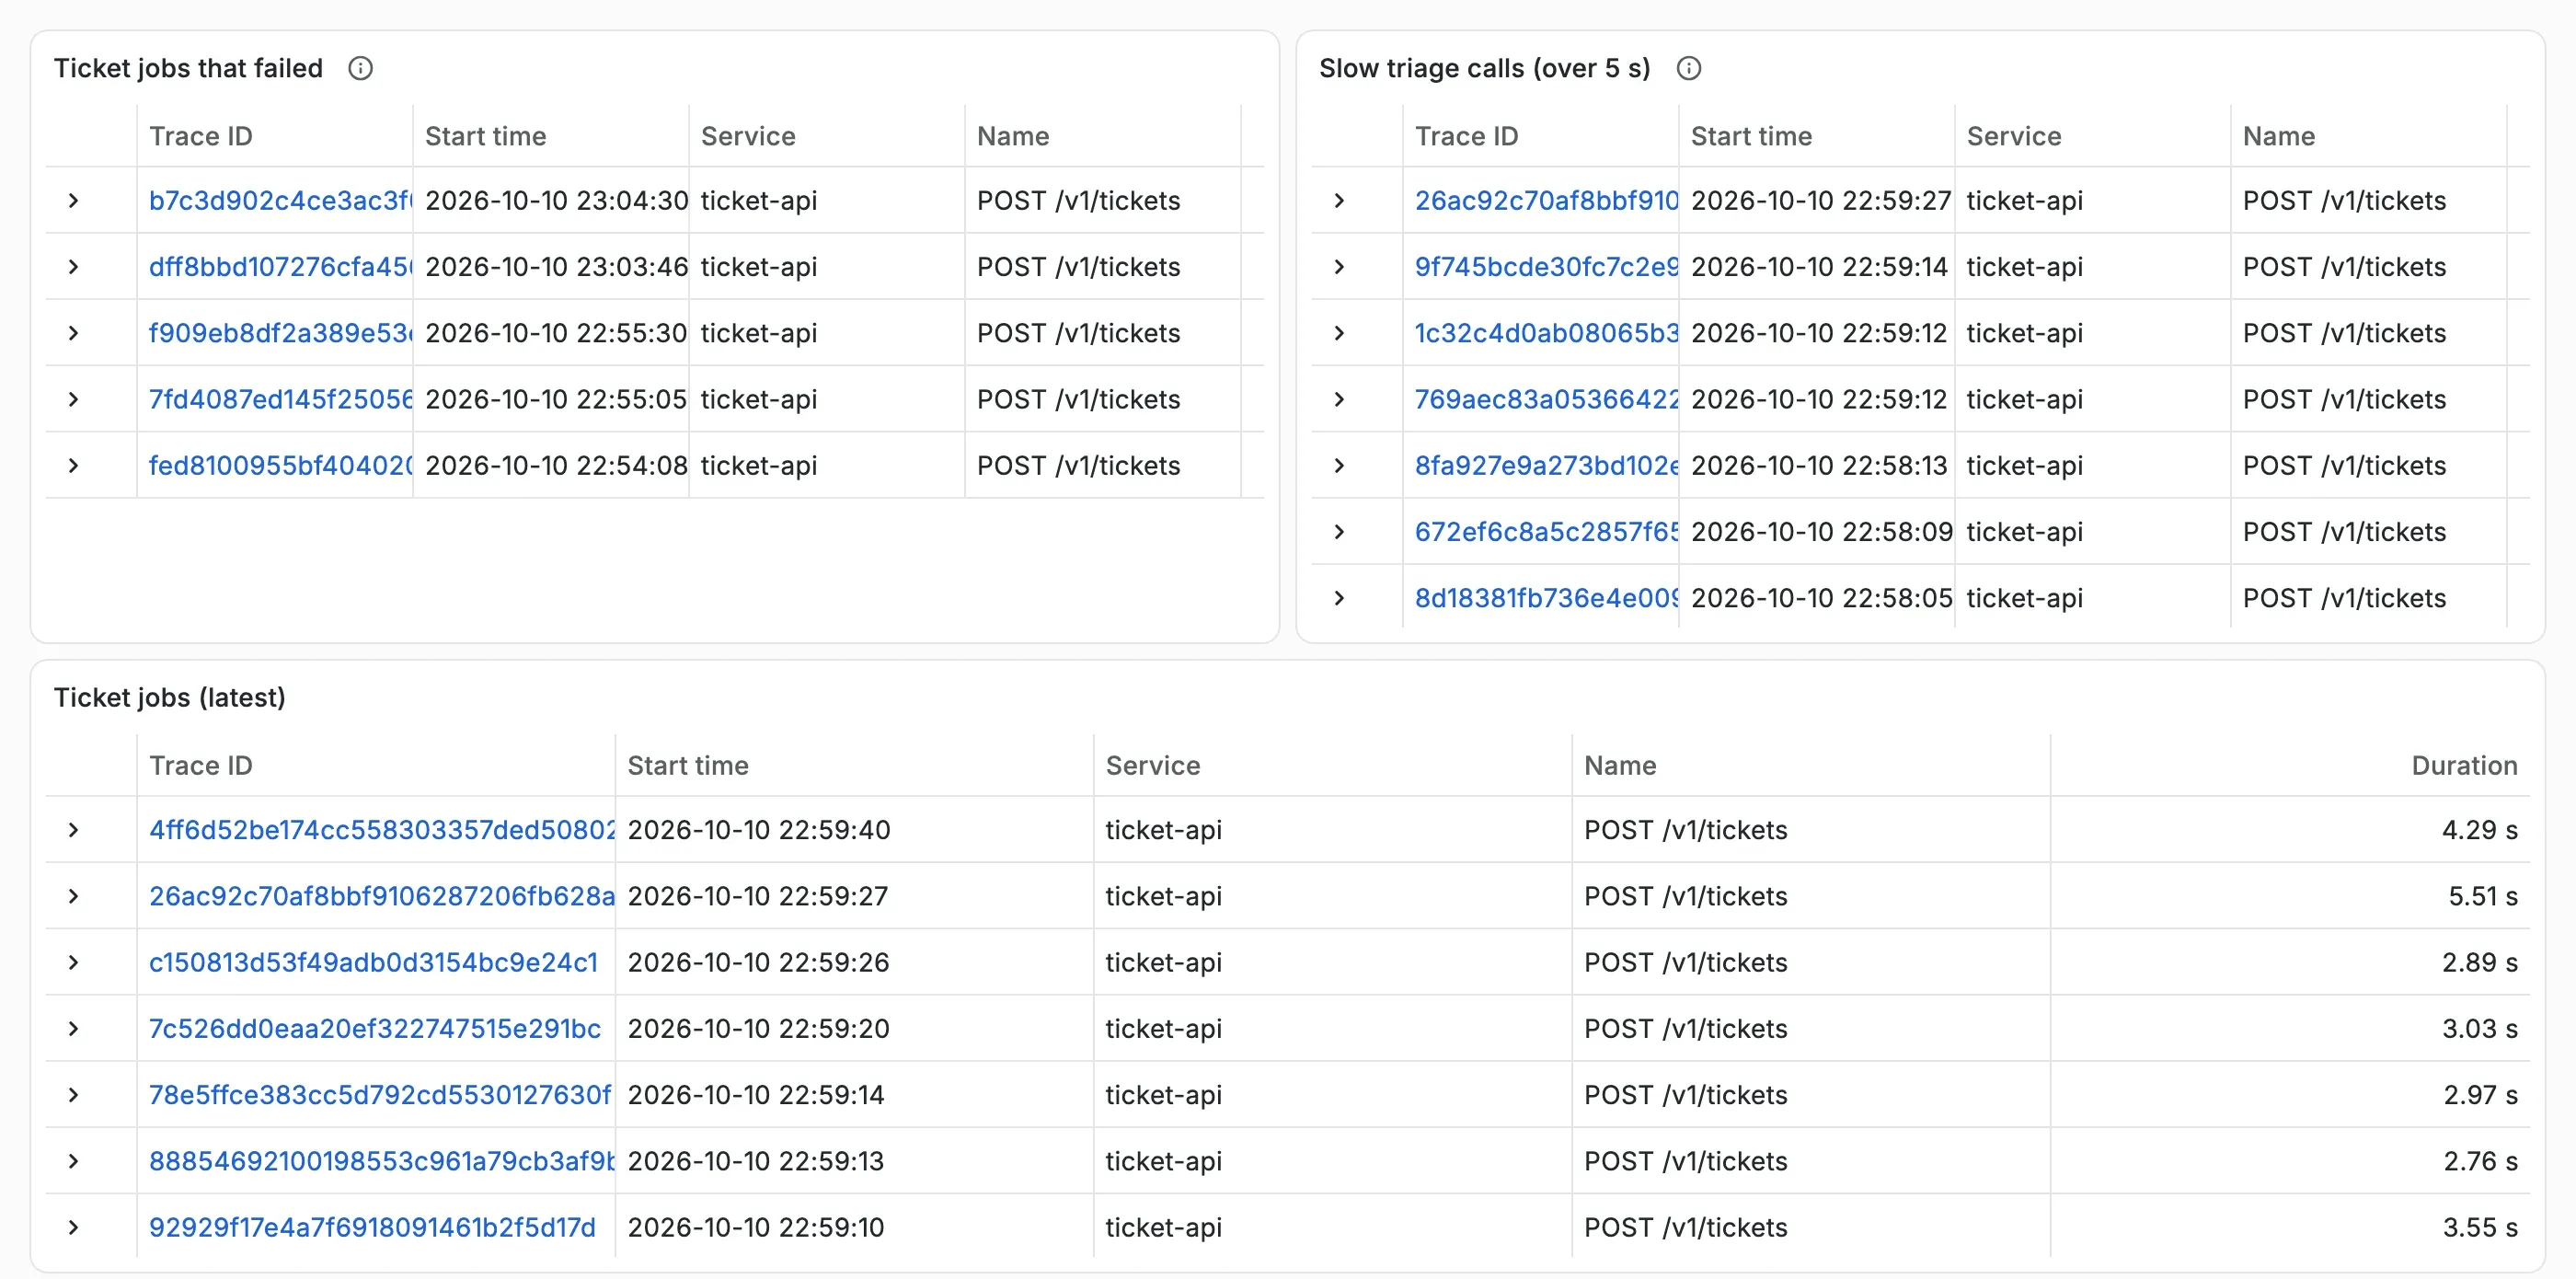Expand failed job row 7fd4087ed145f25056

click(x=73, y=399)
